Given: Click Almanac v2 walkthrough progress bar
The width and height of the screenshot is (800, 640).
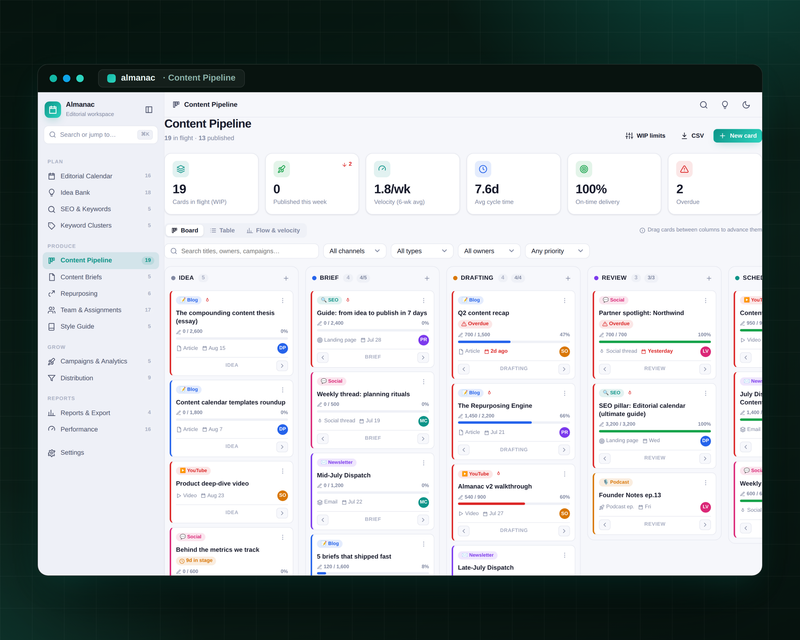Looking at the screenshot, I should pyautogui.click(x=514, y=504).
